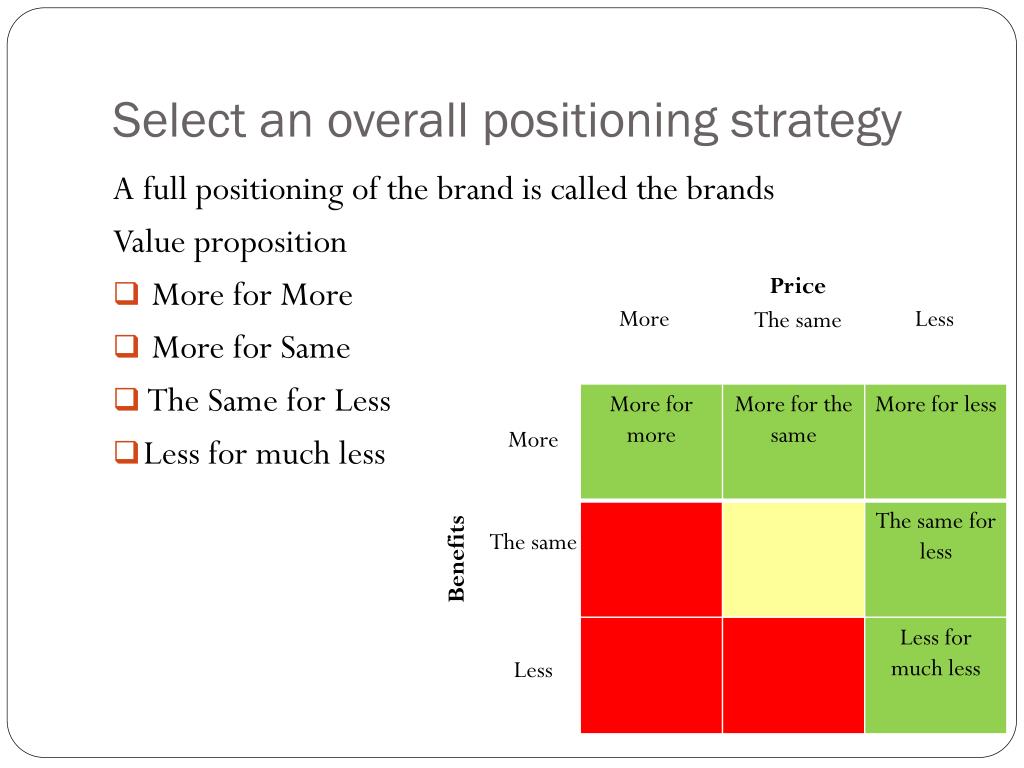Click the 'Less' price column header
1024x768 pixels.
click(x=935, y=319)
